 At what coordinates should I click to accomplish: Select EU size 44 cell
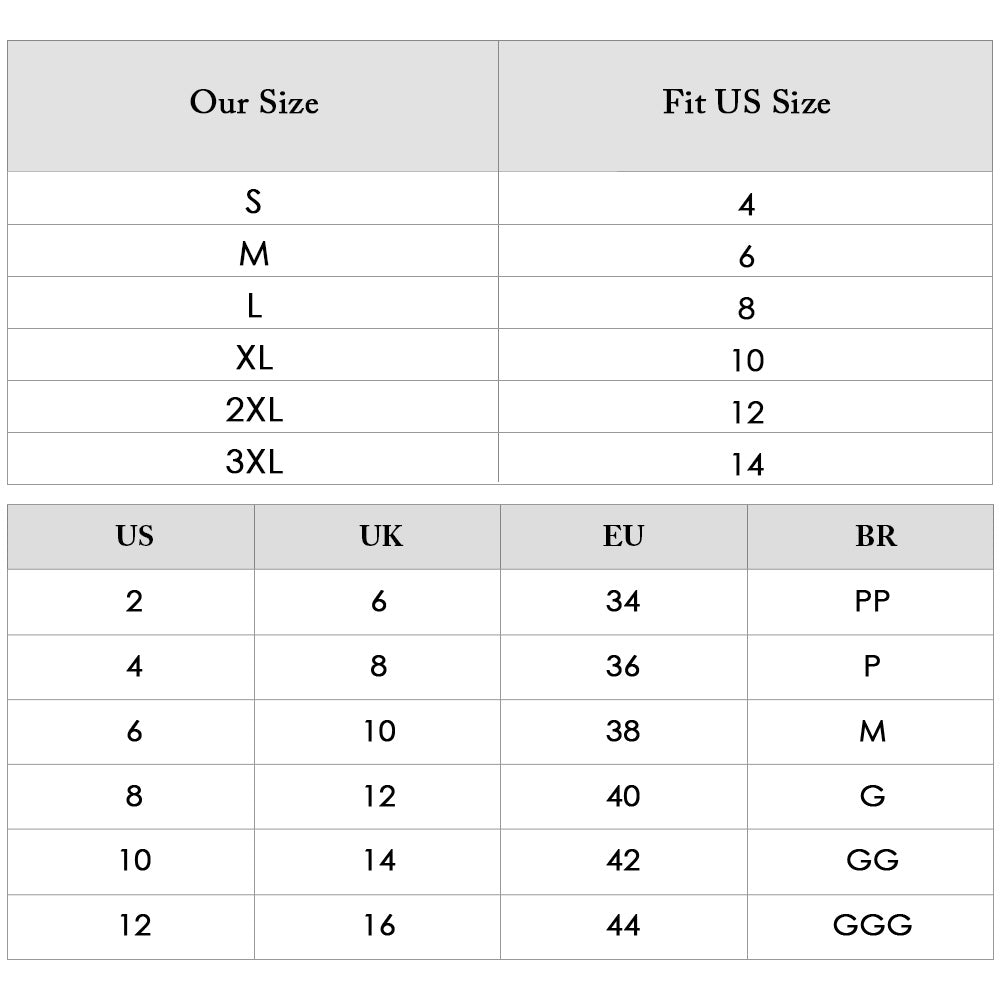point(623,925)
